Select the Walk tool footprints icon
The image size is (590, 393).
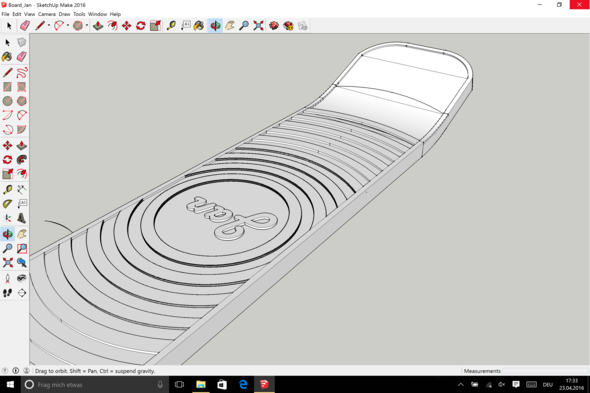[7, 293]
